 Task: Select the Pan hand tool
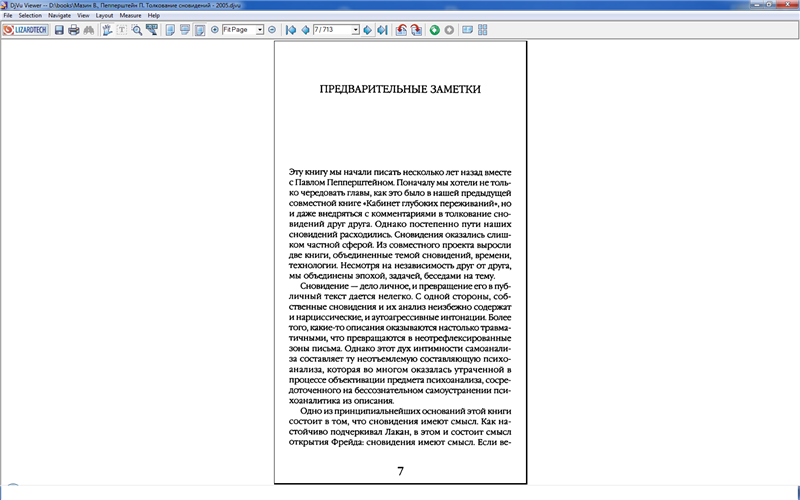(107, 30)
